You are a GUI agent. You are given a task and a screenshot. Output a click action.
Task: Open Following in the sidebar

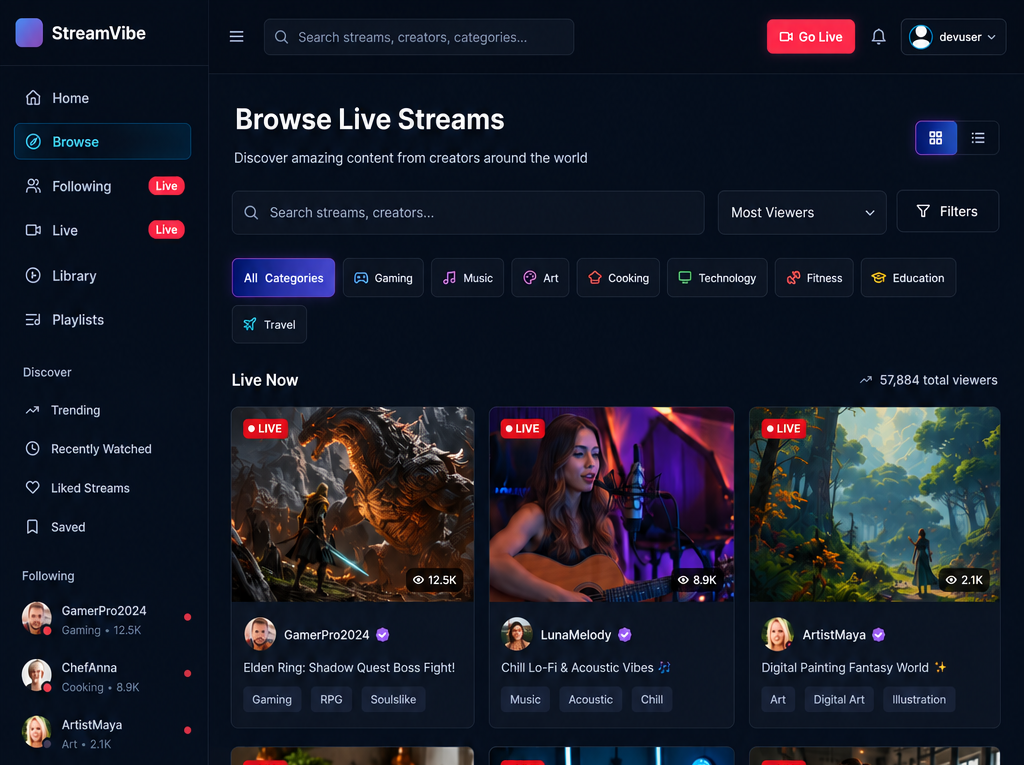tap(103, 186)
